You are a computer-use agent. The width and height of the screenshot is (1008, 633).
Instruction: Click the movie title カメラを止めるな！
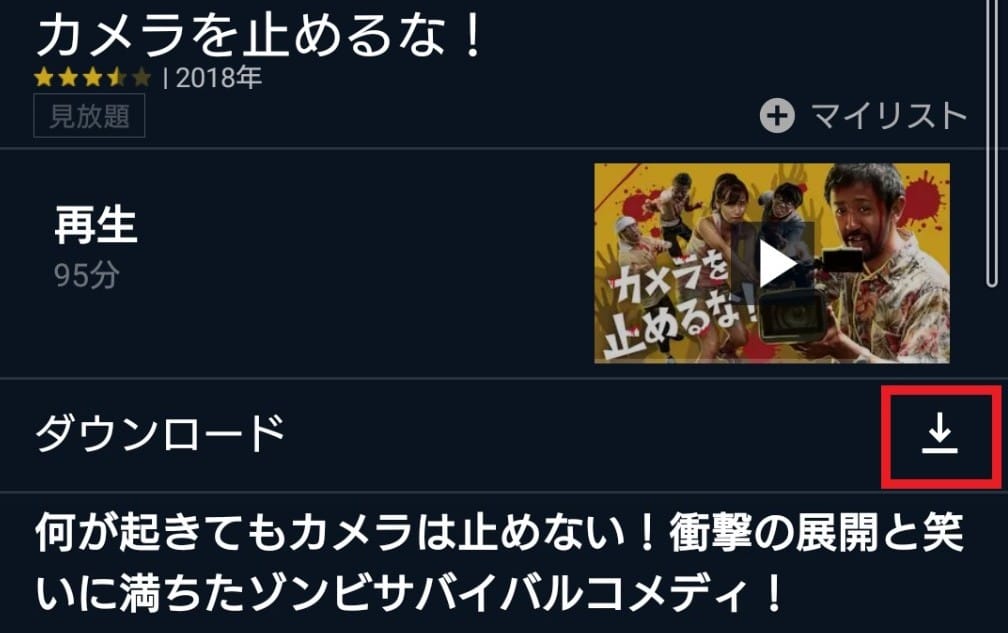260,35
